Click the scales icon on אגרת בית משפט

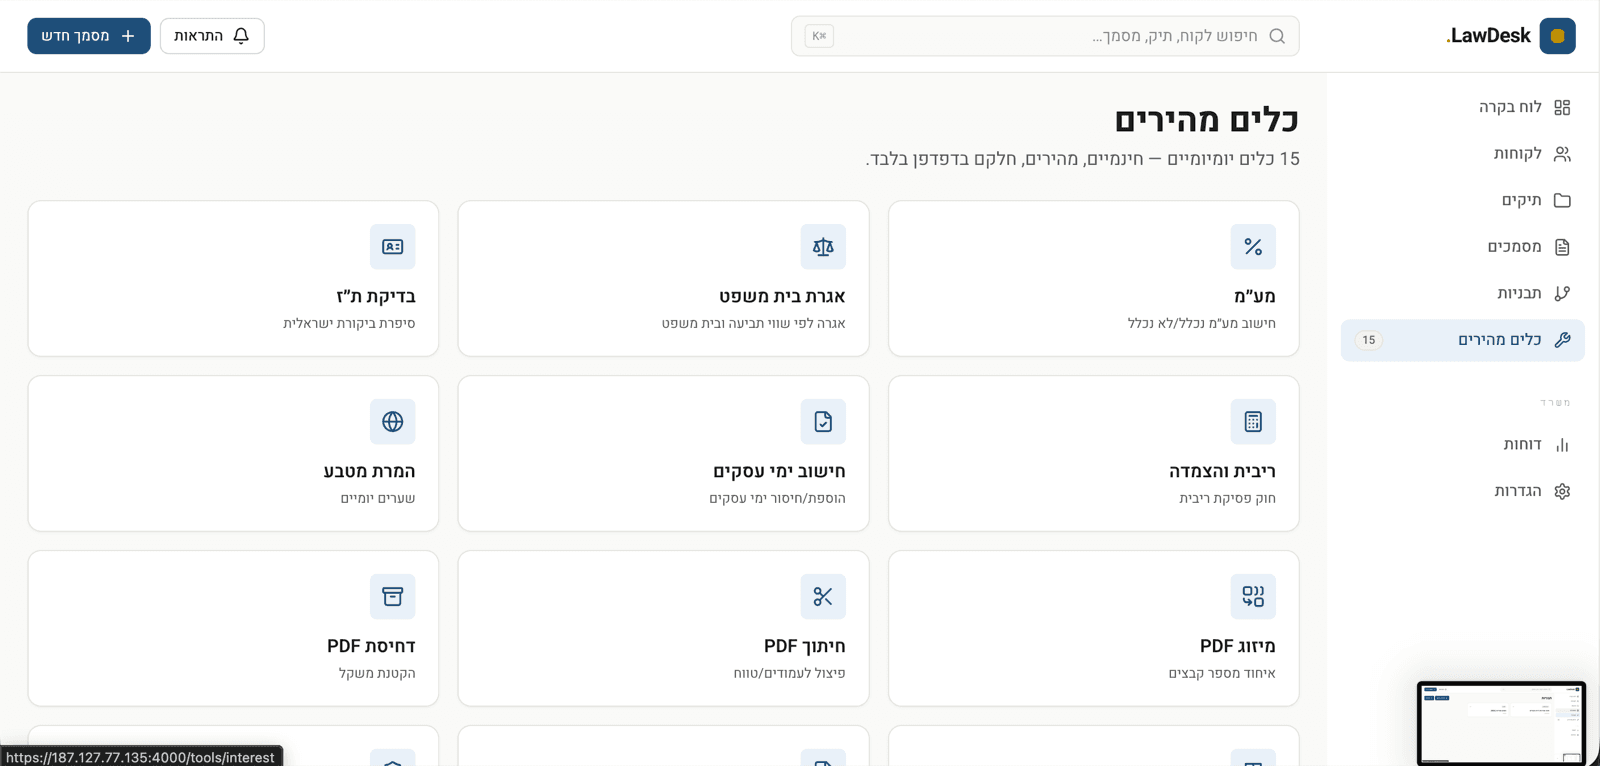pos(823,247)
